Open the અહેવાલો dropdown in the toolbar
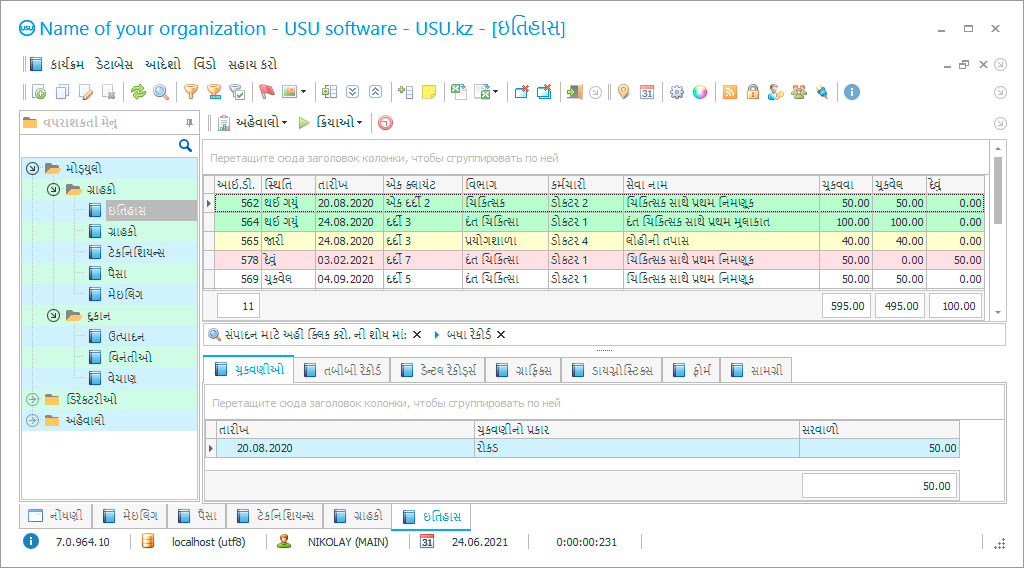 pyautogui.click(x=256, y=123)
